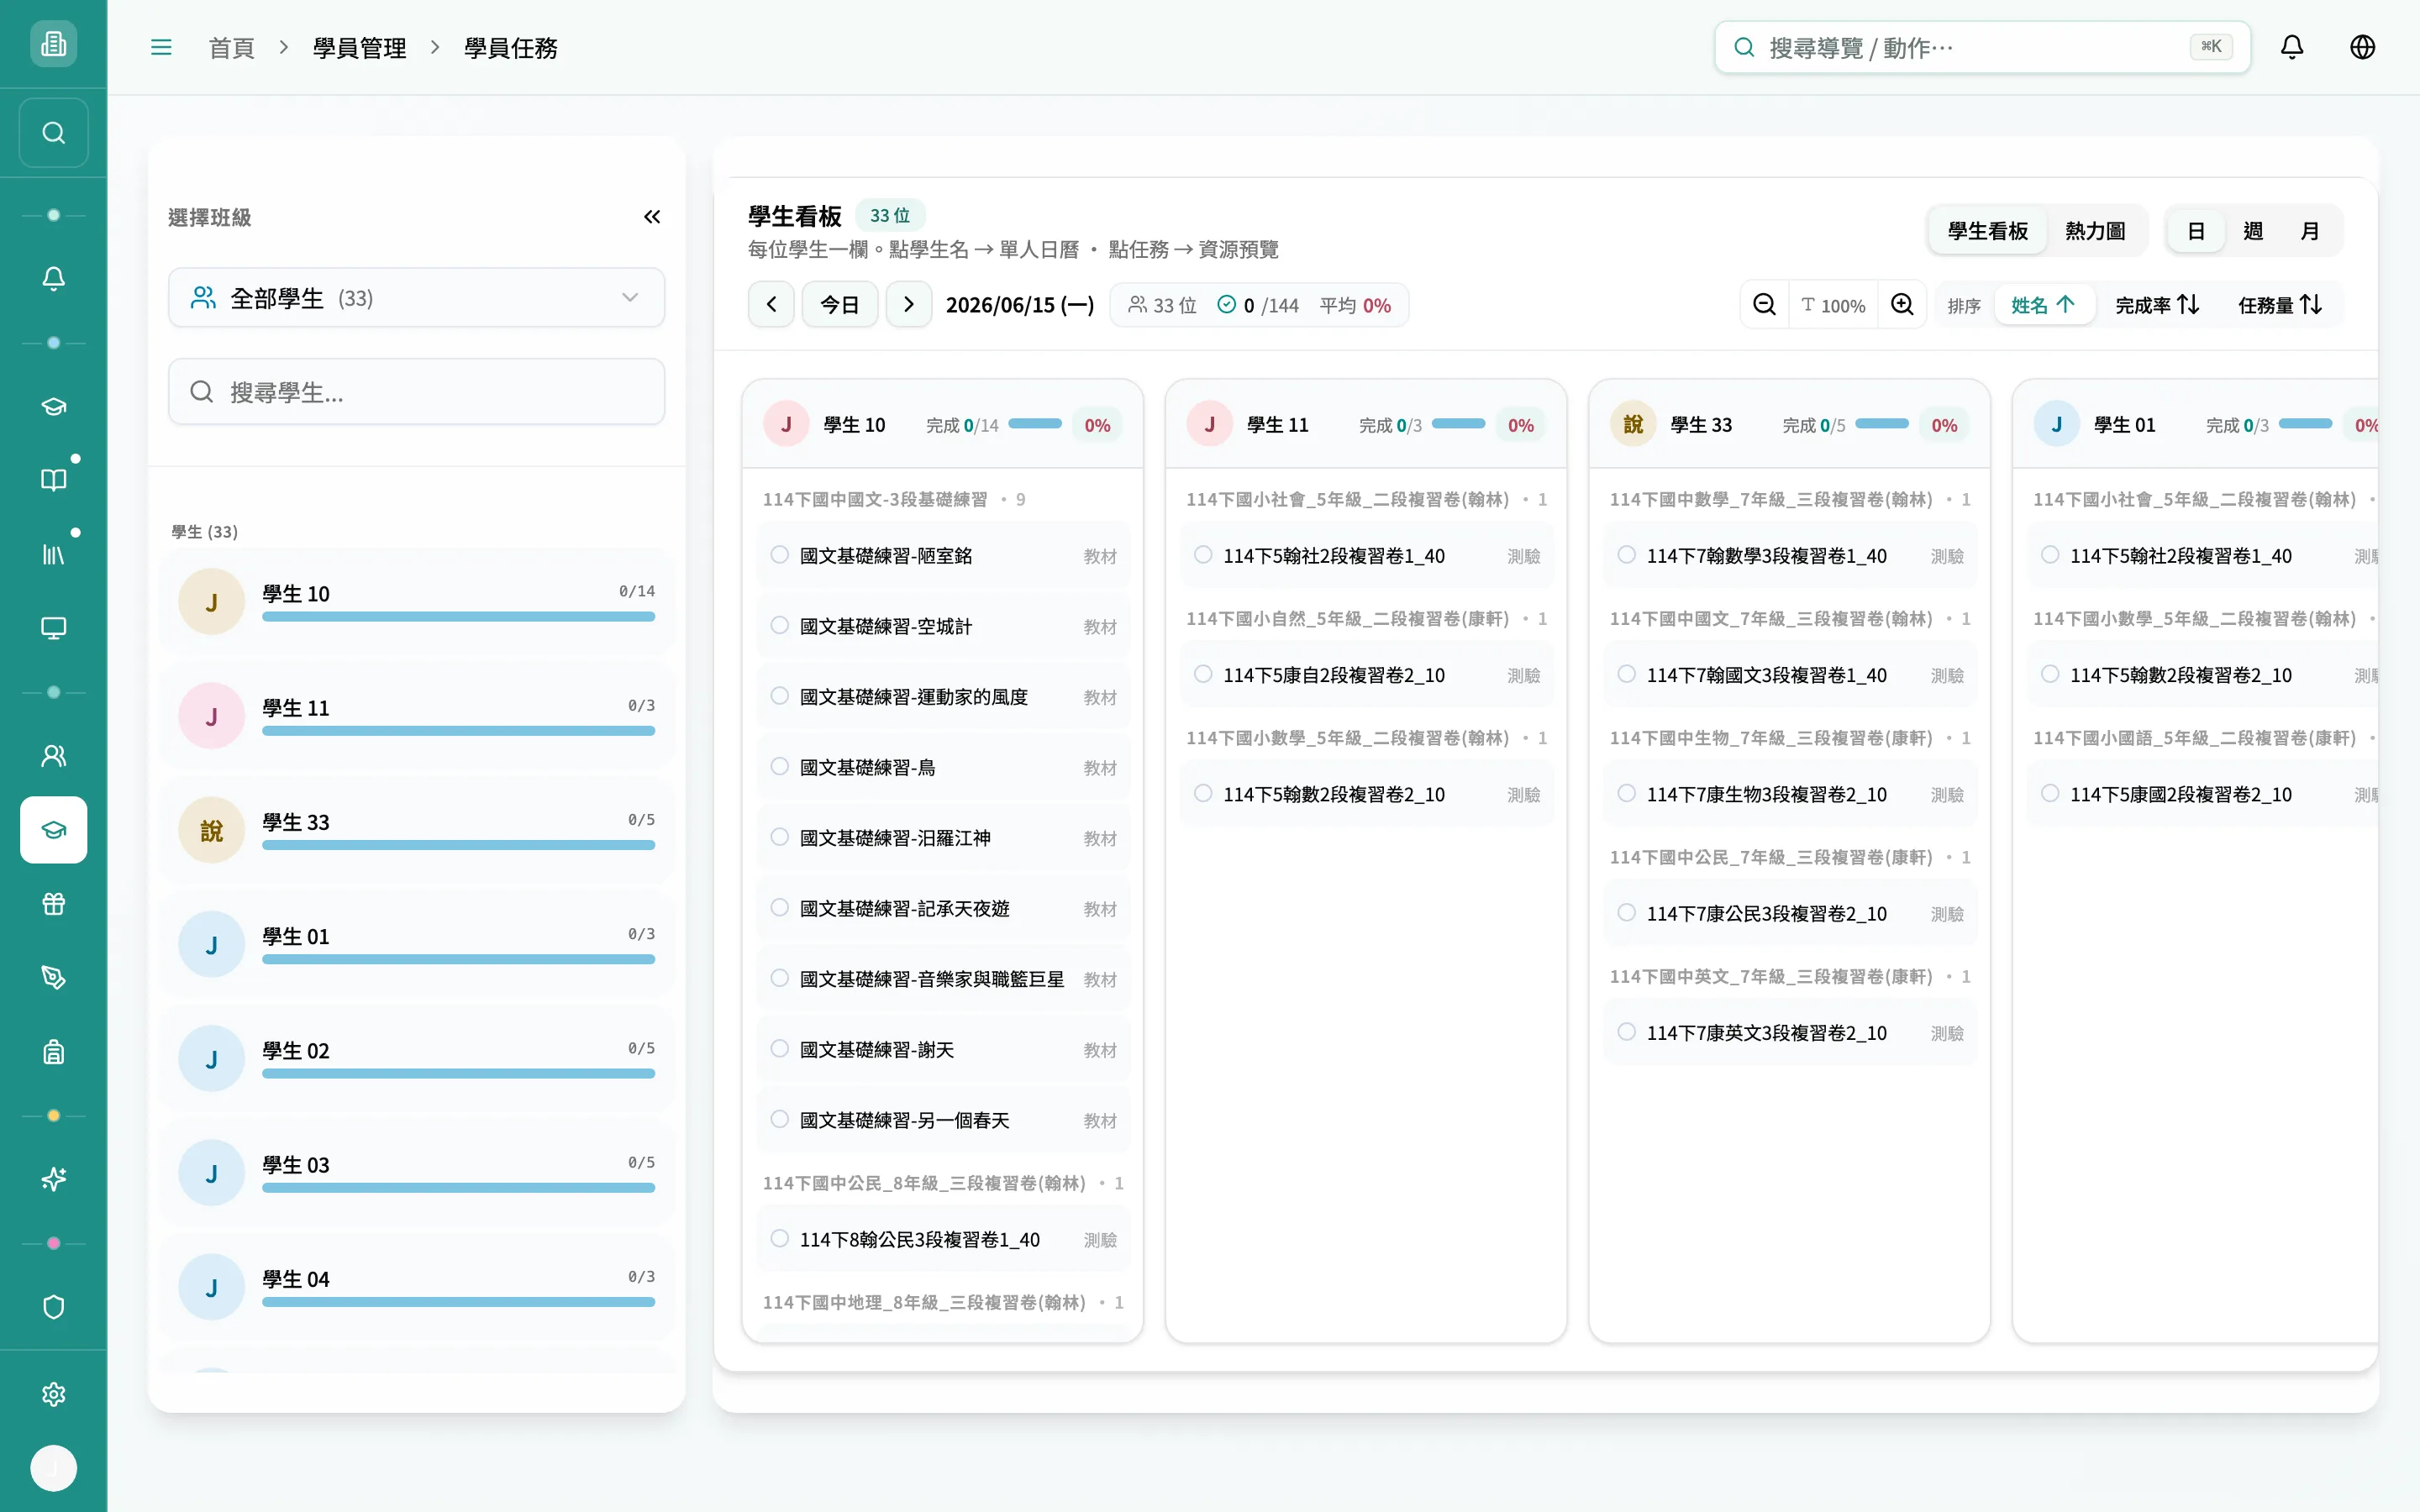The width and height of the screenshot is (2420, 1512).
Task: Click the 今日 button
Action: click(840, 305)
